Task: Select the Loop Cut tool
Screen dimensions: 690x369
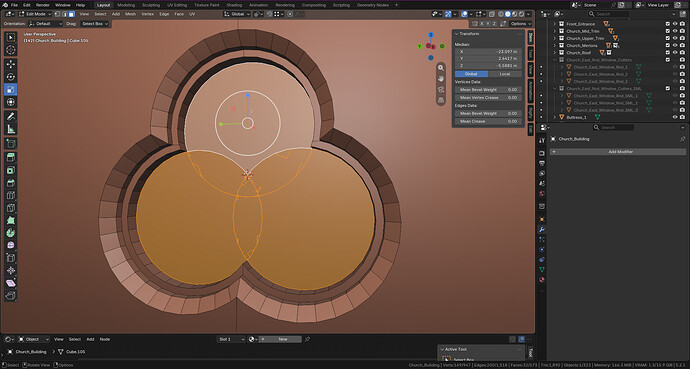Action: coord(11,195)
